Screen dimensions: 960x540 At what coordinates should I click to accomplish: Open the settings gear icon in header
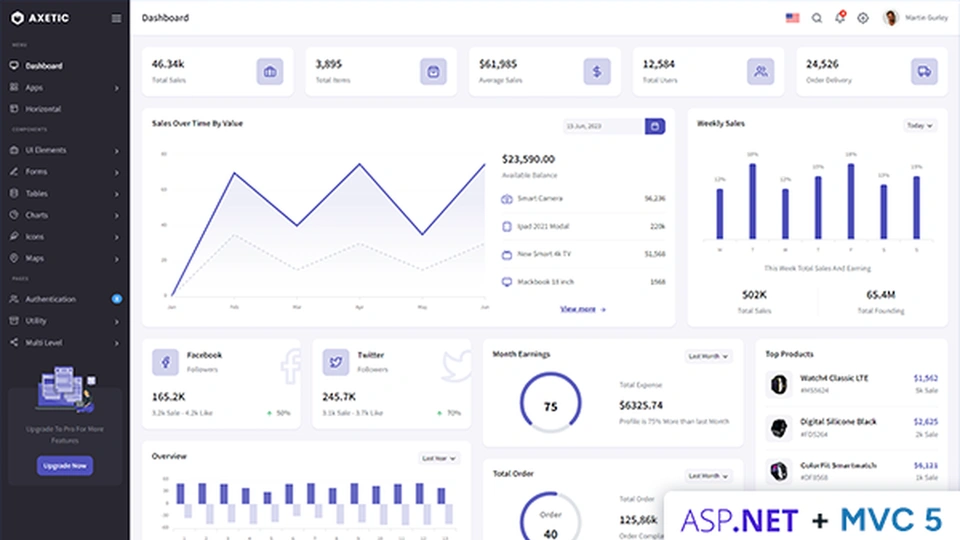(x=862, y=18)
